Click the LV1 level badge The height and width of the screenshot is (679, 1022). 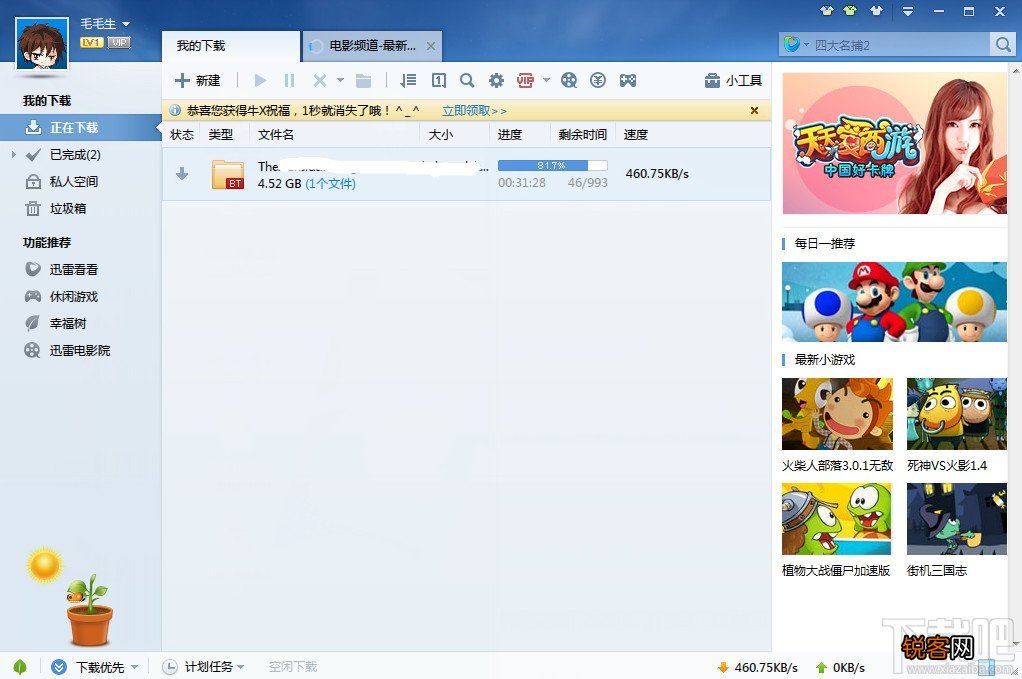coord(91,42)
